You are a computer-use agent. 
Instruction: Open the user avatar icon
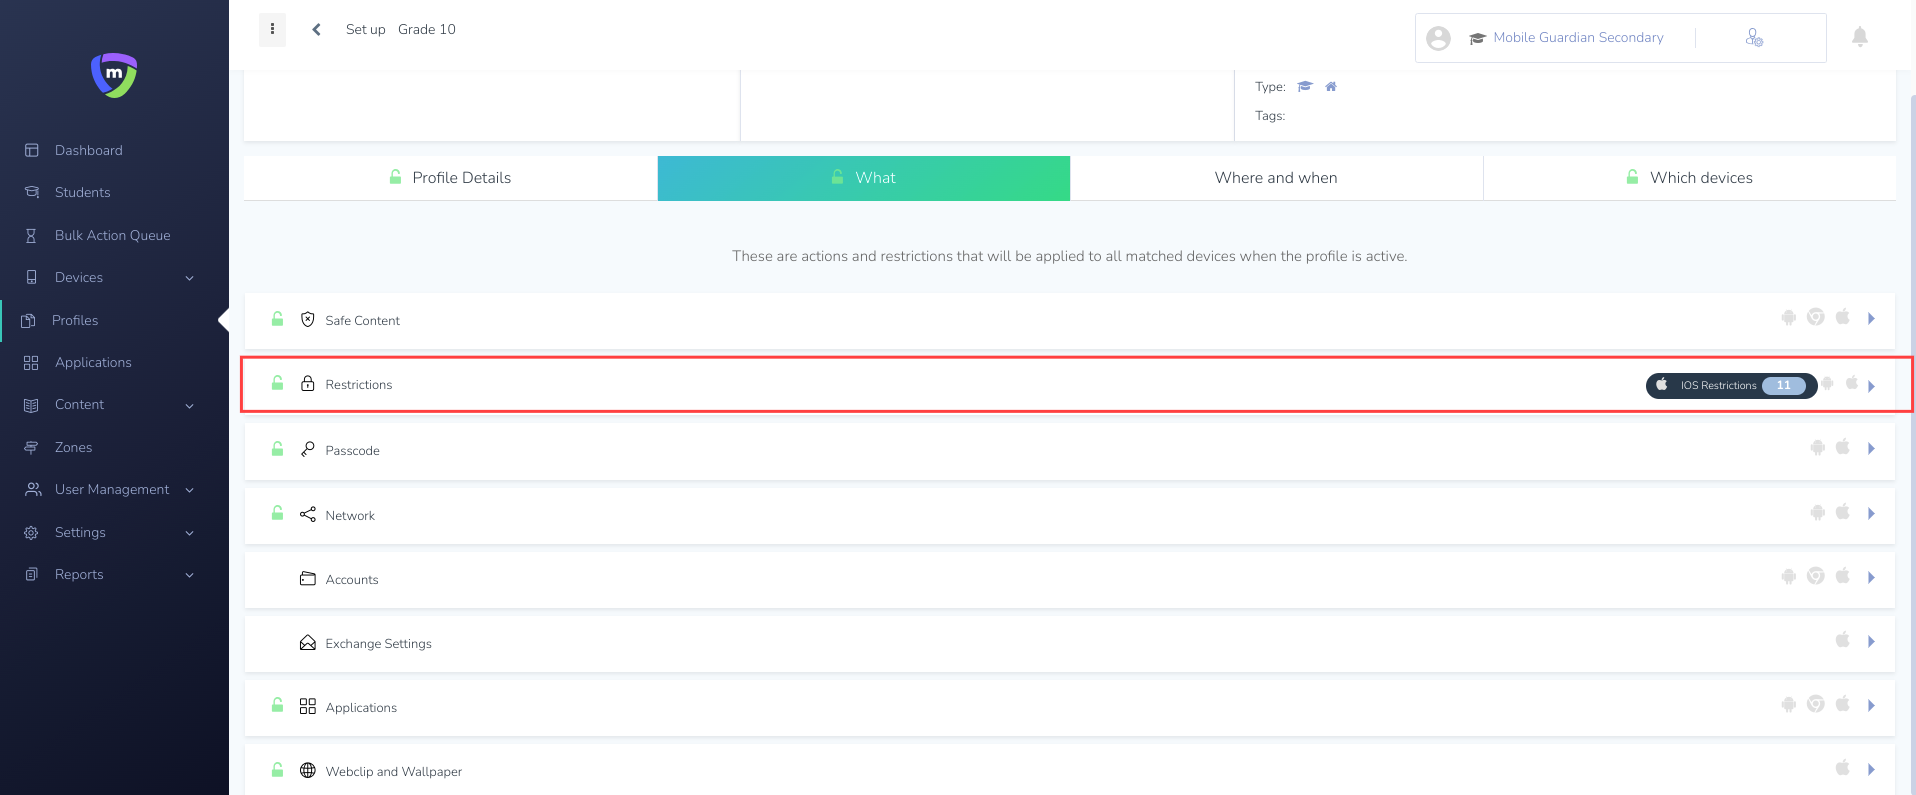[1438, 38]
